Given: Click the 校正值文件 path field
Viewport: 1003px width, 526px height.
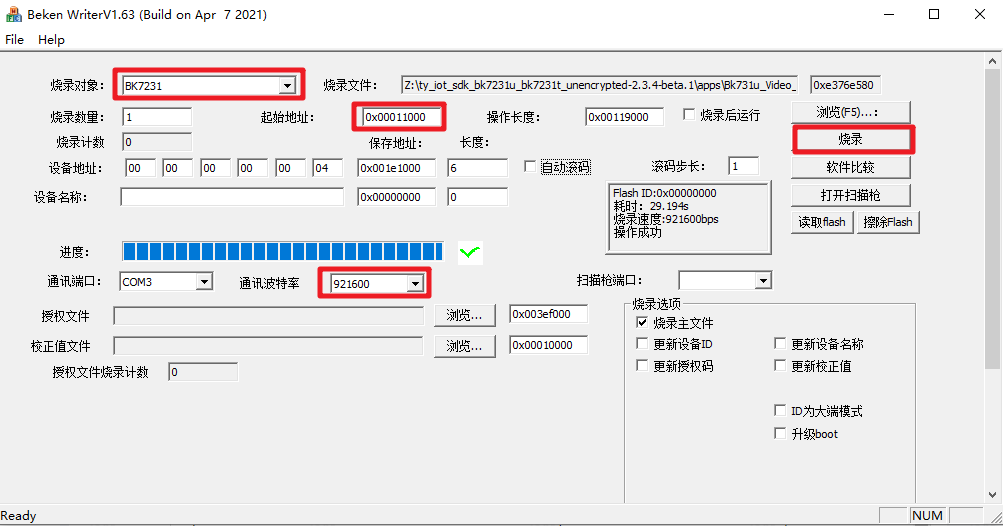Looking at the screenshot, I should click(x=269, y=346).
